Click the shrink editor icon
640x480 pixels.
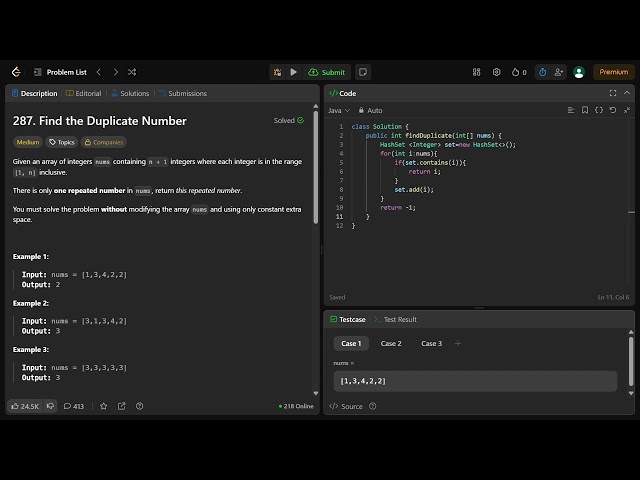coord(627,110)
